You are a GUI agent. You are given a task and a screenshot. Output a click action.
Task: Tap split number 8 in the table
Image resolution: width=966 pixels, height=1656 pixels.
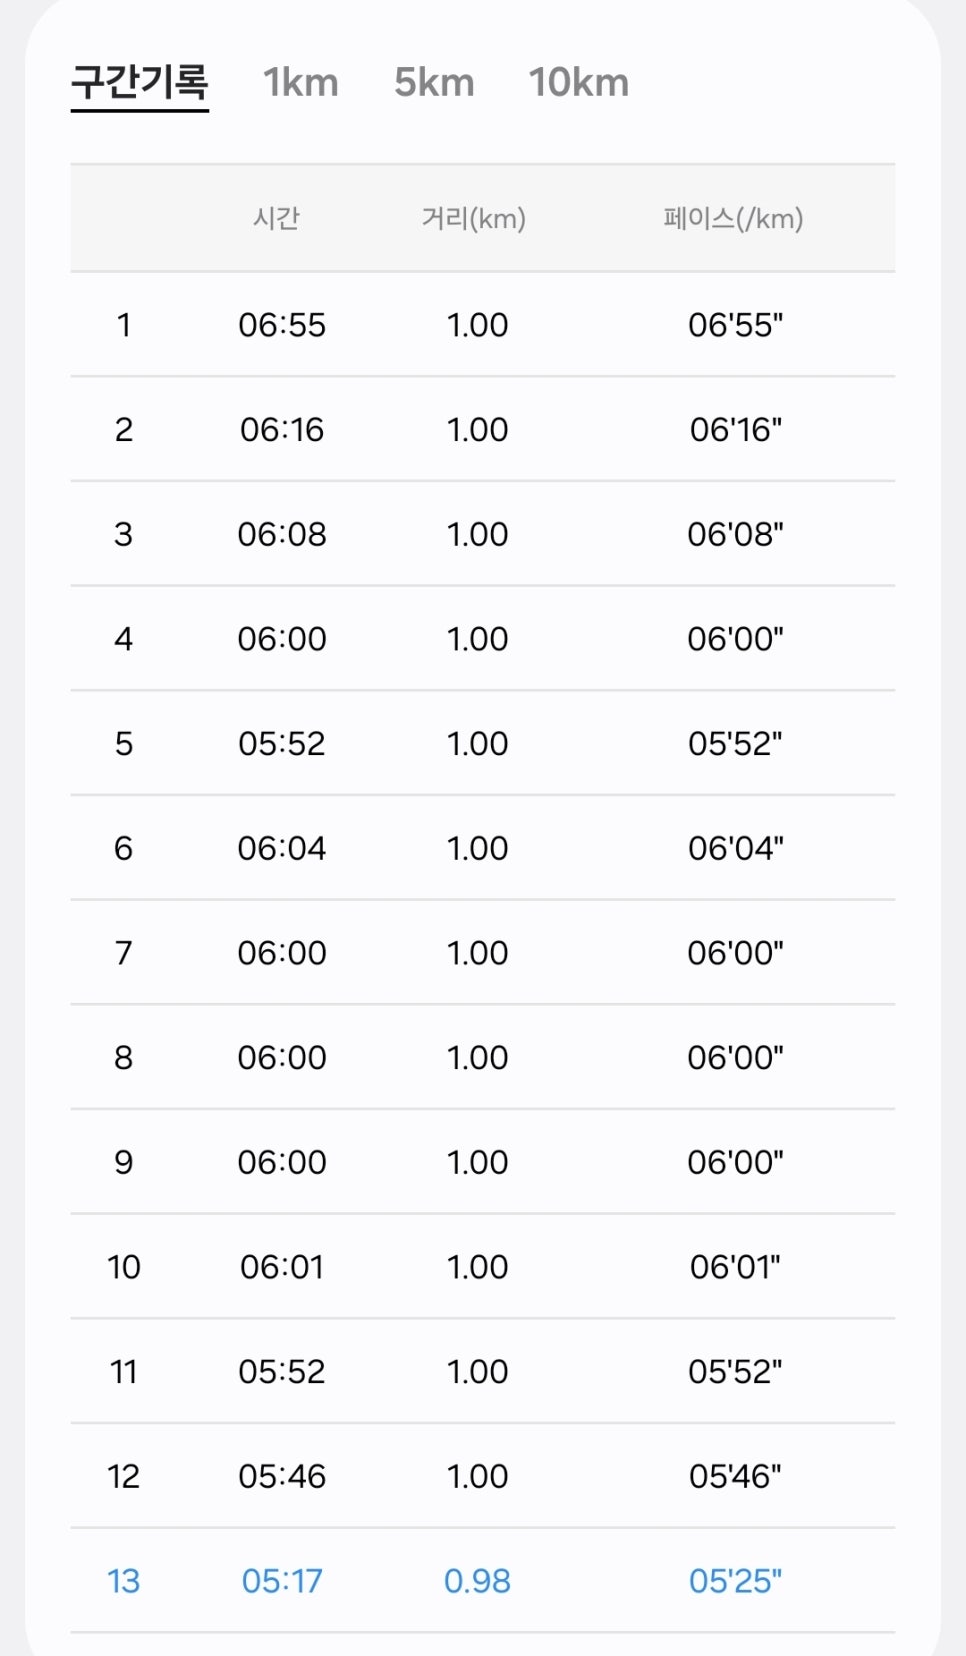click(123, 1058)
